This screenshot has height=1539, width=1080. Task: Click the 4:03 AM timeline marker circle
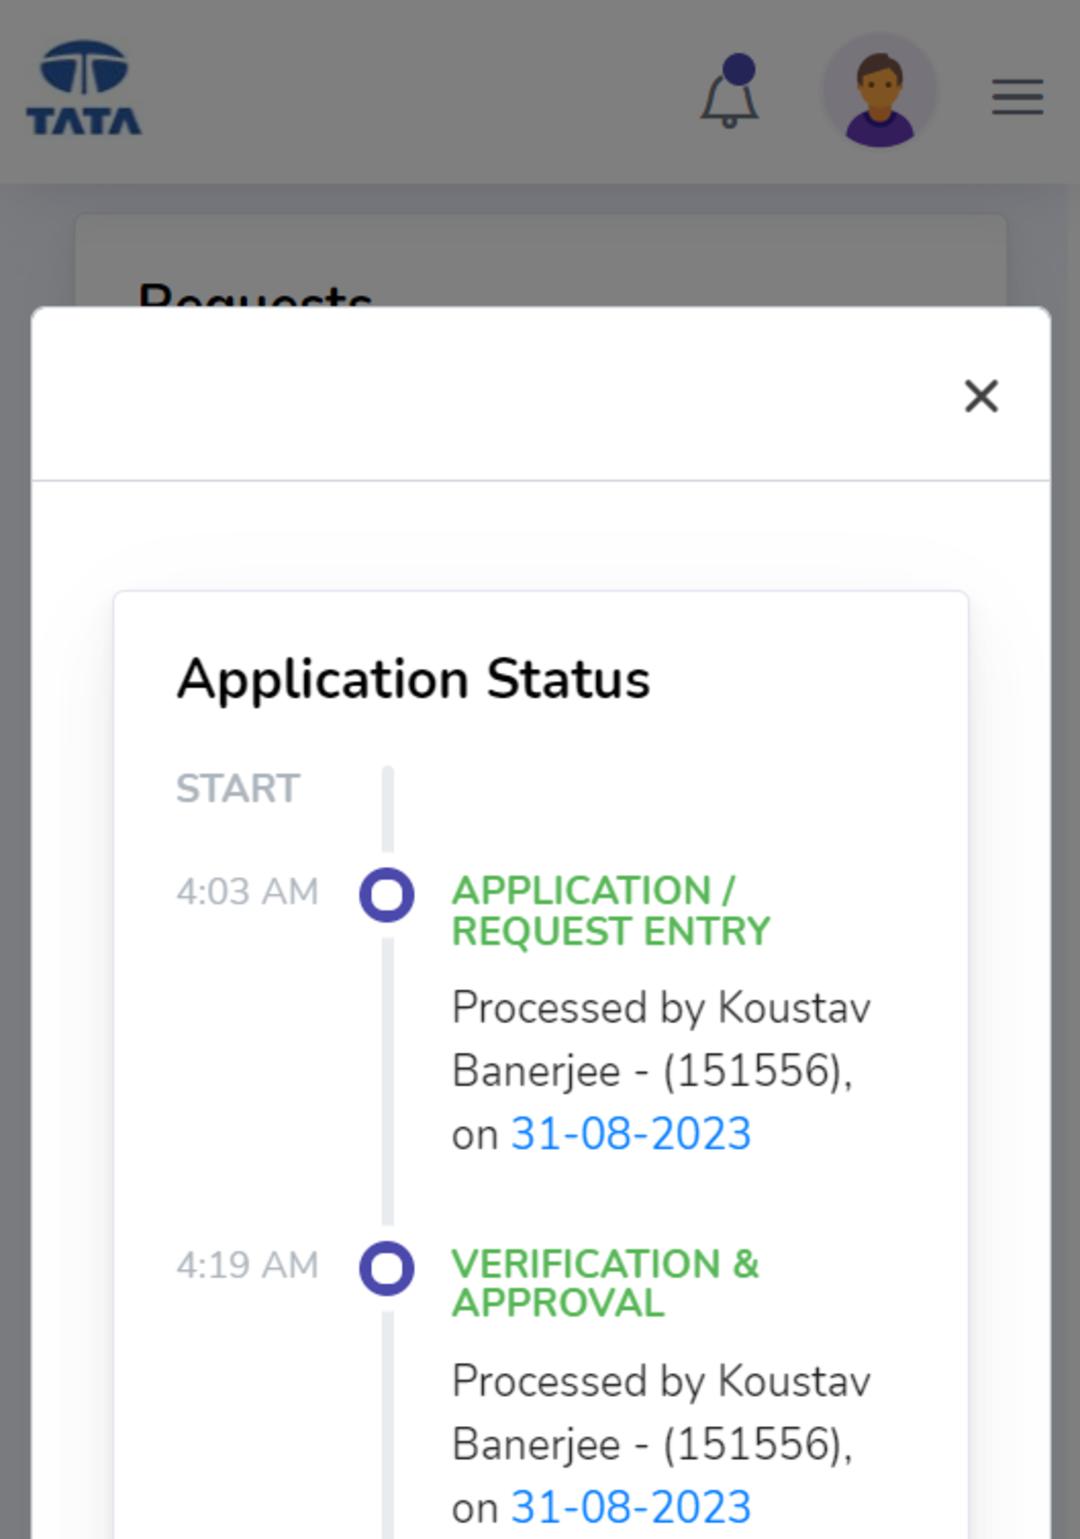click(387, 895)
